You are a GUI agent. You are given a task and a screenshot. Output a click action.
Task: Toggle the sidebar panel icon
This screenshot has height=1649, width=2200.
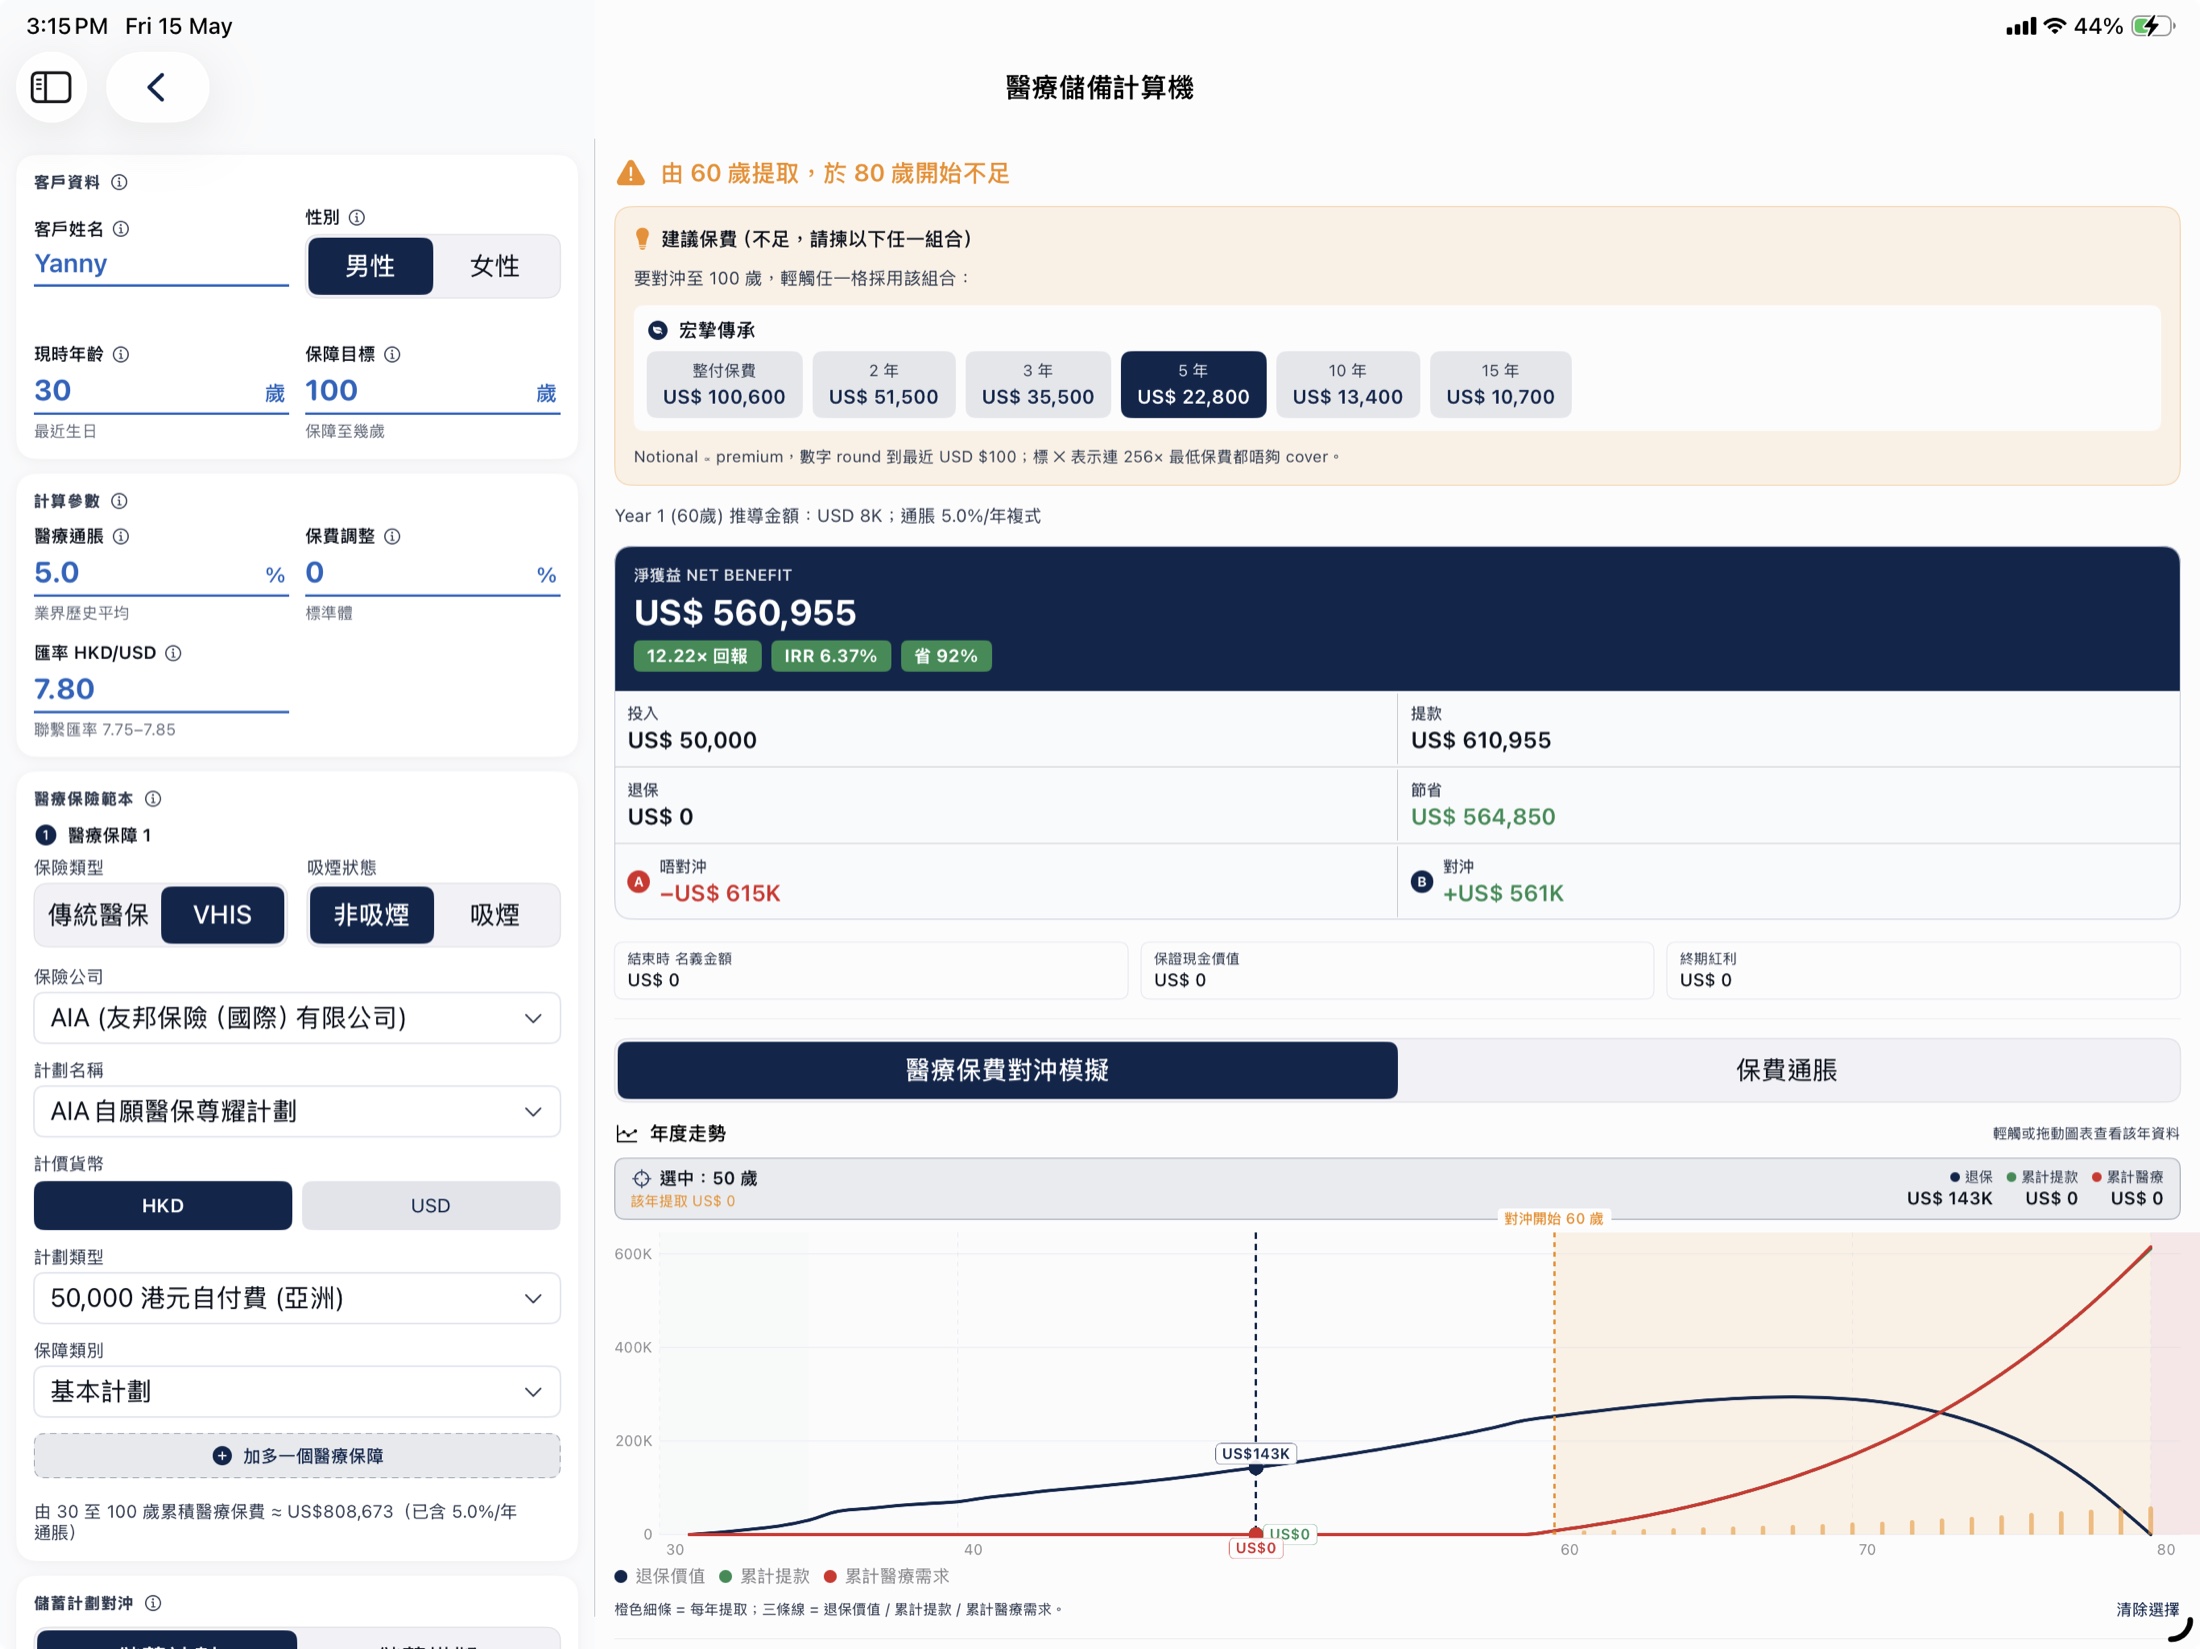click(x=51, y=87)
